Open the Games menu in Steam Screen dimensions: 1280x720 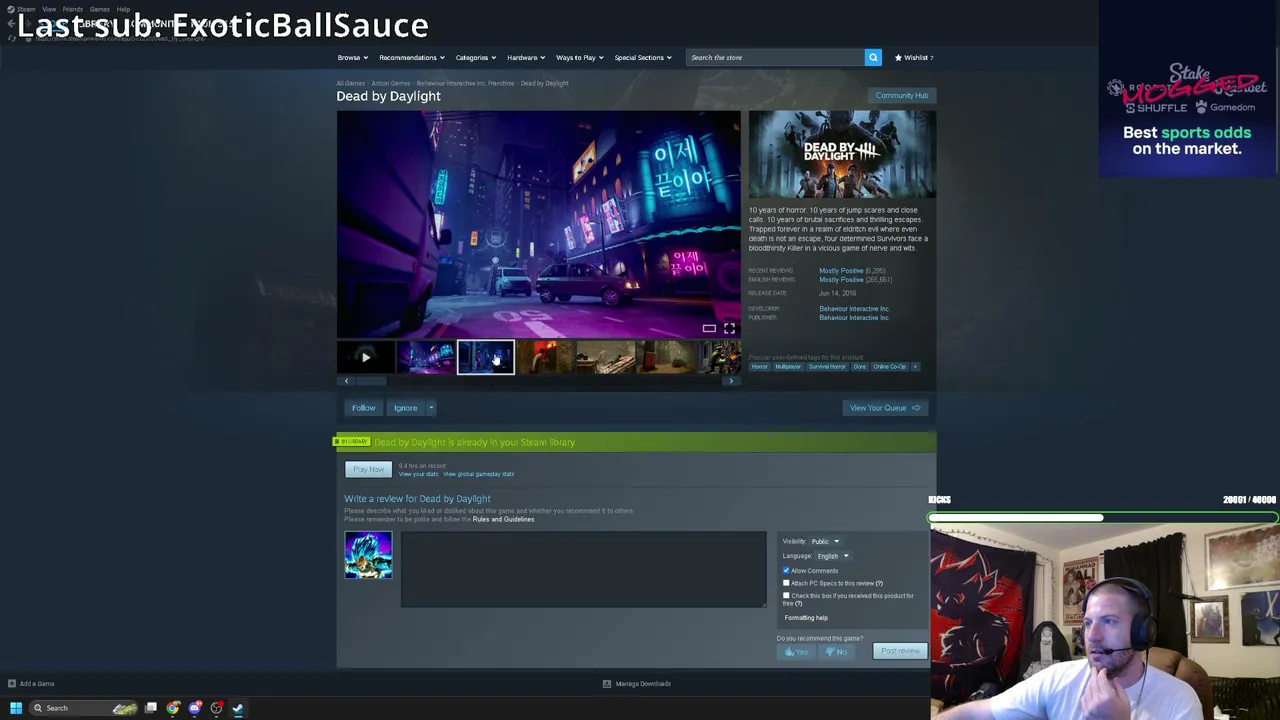(100, 9)
